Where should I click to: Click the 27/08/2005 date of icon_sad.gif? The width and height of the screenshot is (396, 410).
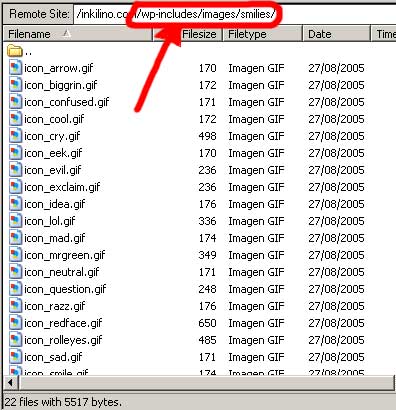(336, 357)
